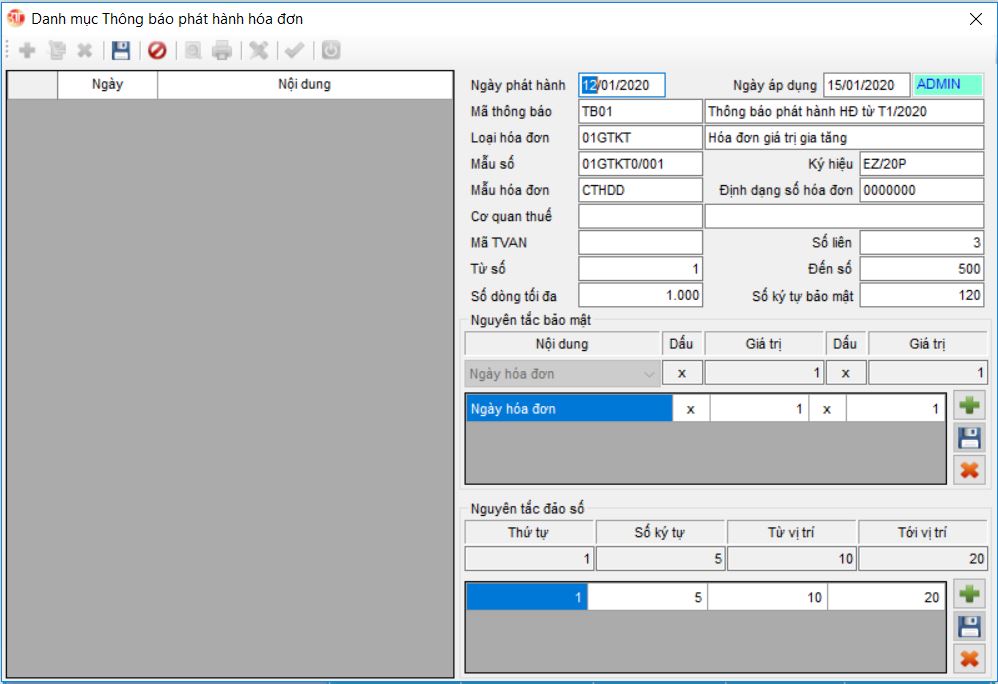Click the crossed tools toolbar icon
The image size is (998, 684).
(258, 50)
